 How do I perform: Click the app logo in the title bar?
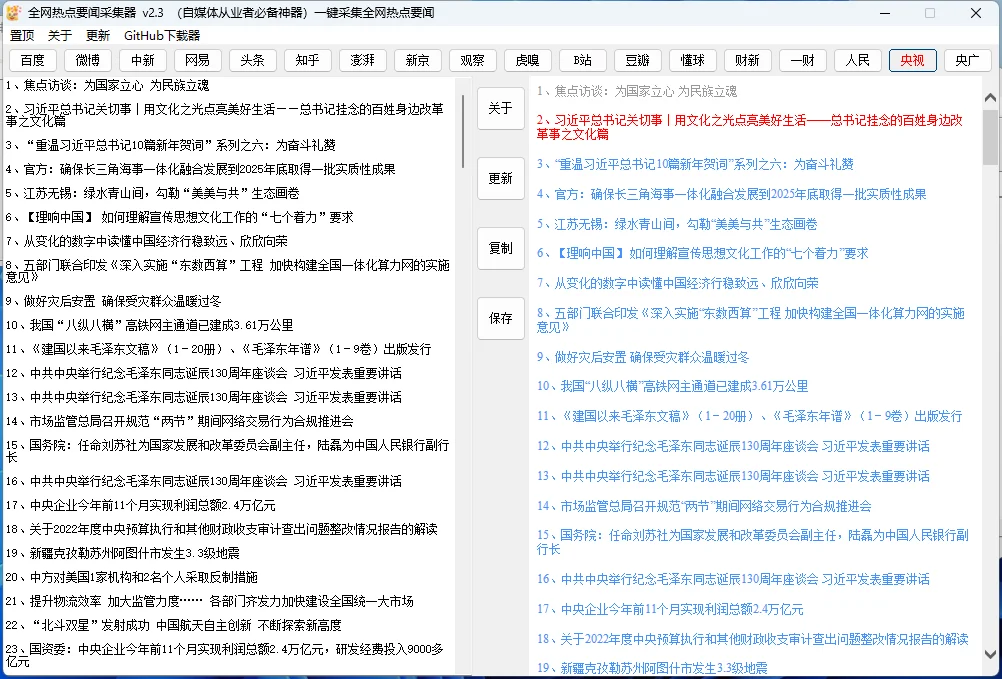pos(14,12)
